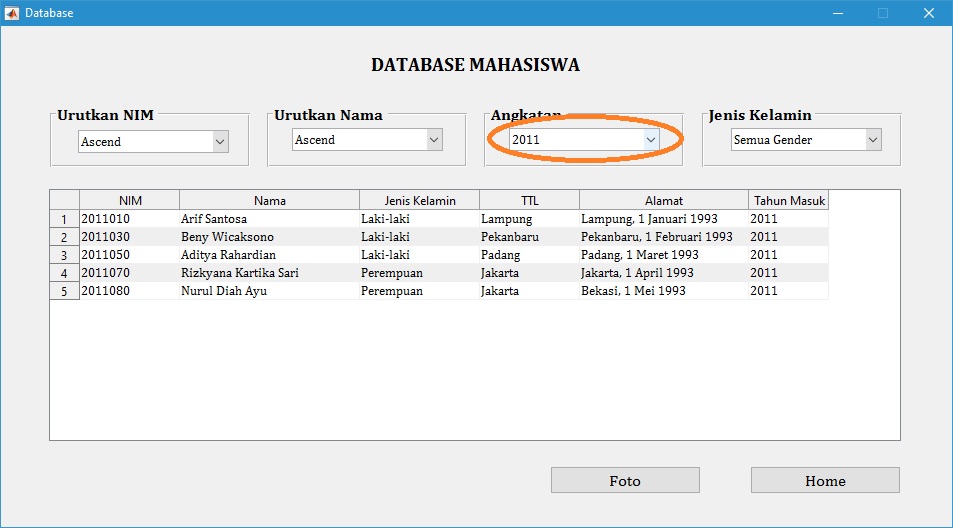Expand the Urutkan Nama sort dropdown
Screen dimensions: 953x528
[367, 140]
